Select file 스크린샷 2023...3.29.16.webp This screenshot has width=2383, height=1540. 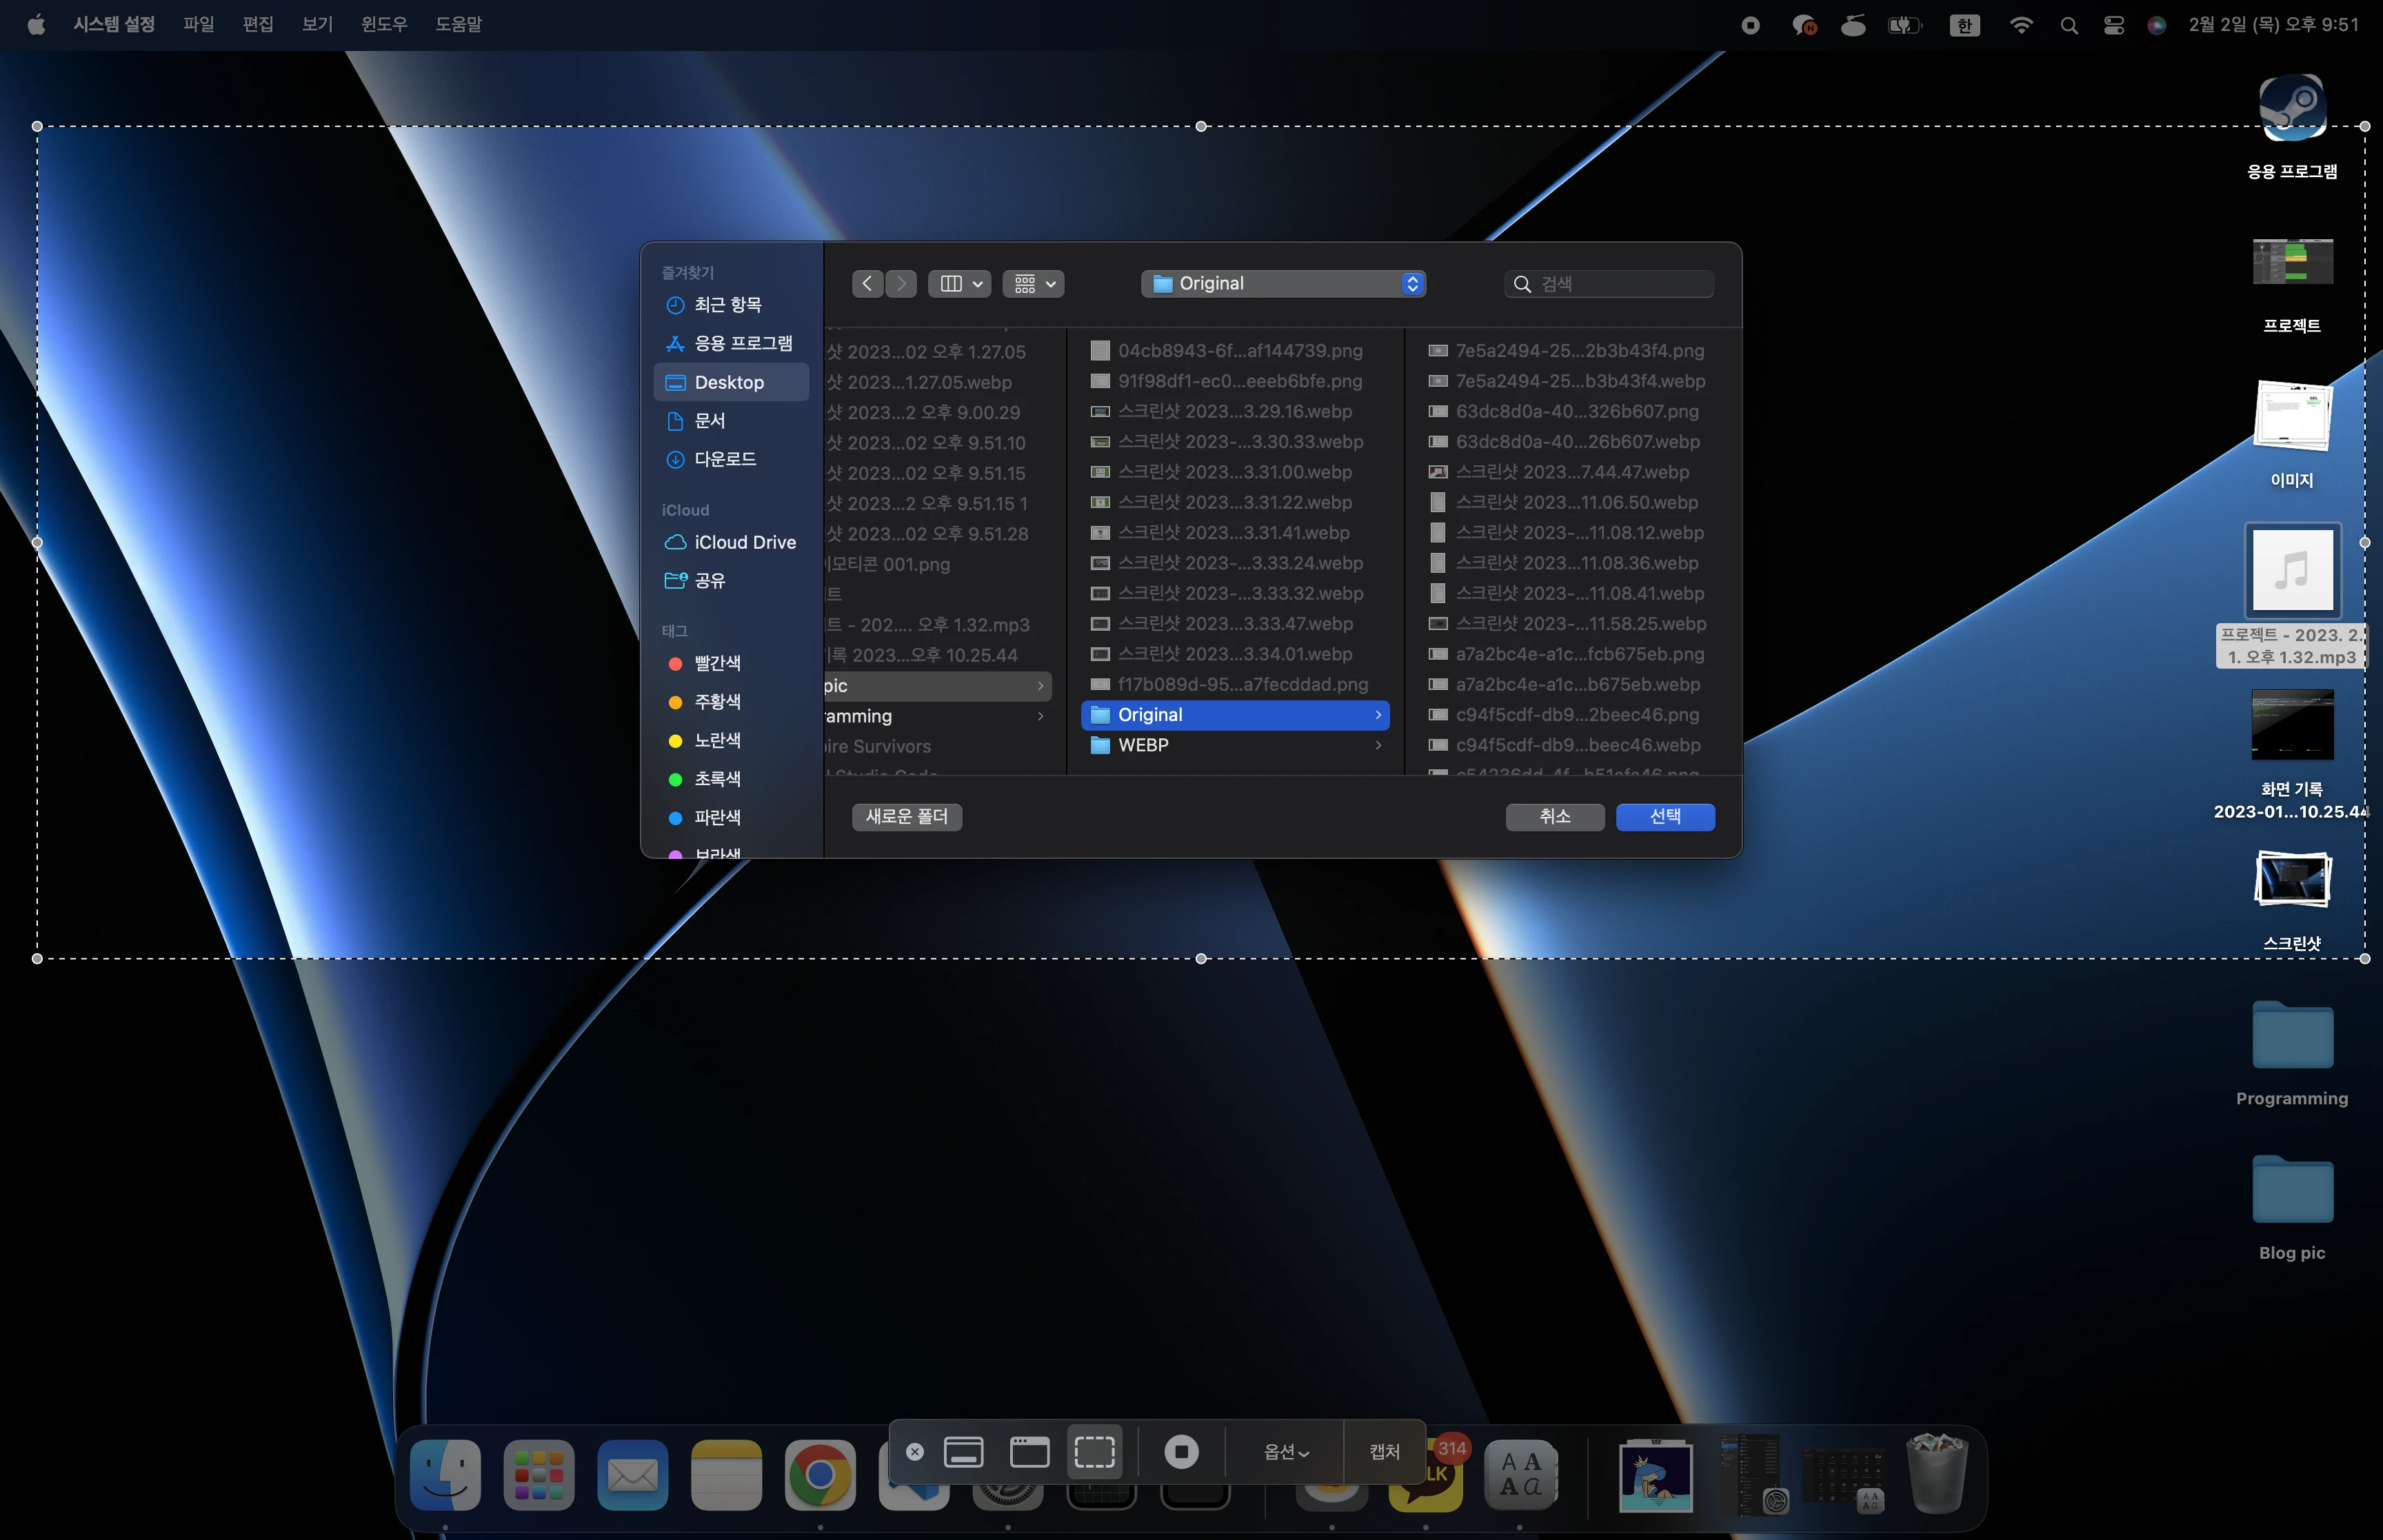tap(1235, 412)
